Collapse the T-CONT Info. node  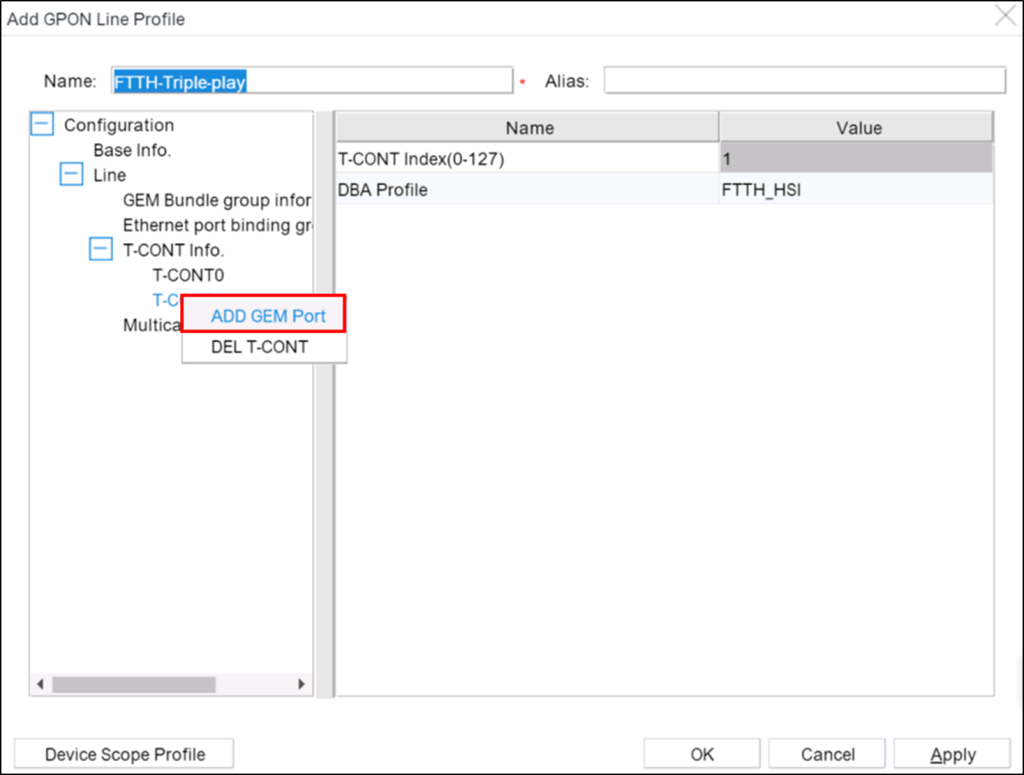pyautogui.click(x=100, y=249)
